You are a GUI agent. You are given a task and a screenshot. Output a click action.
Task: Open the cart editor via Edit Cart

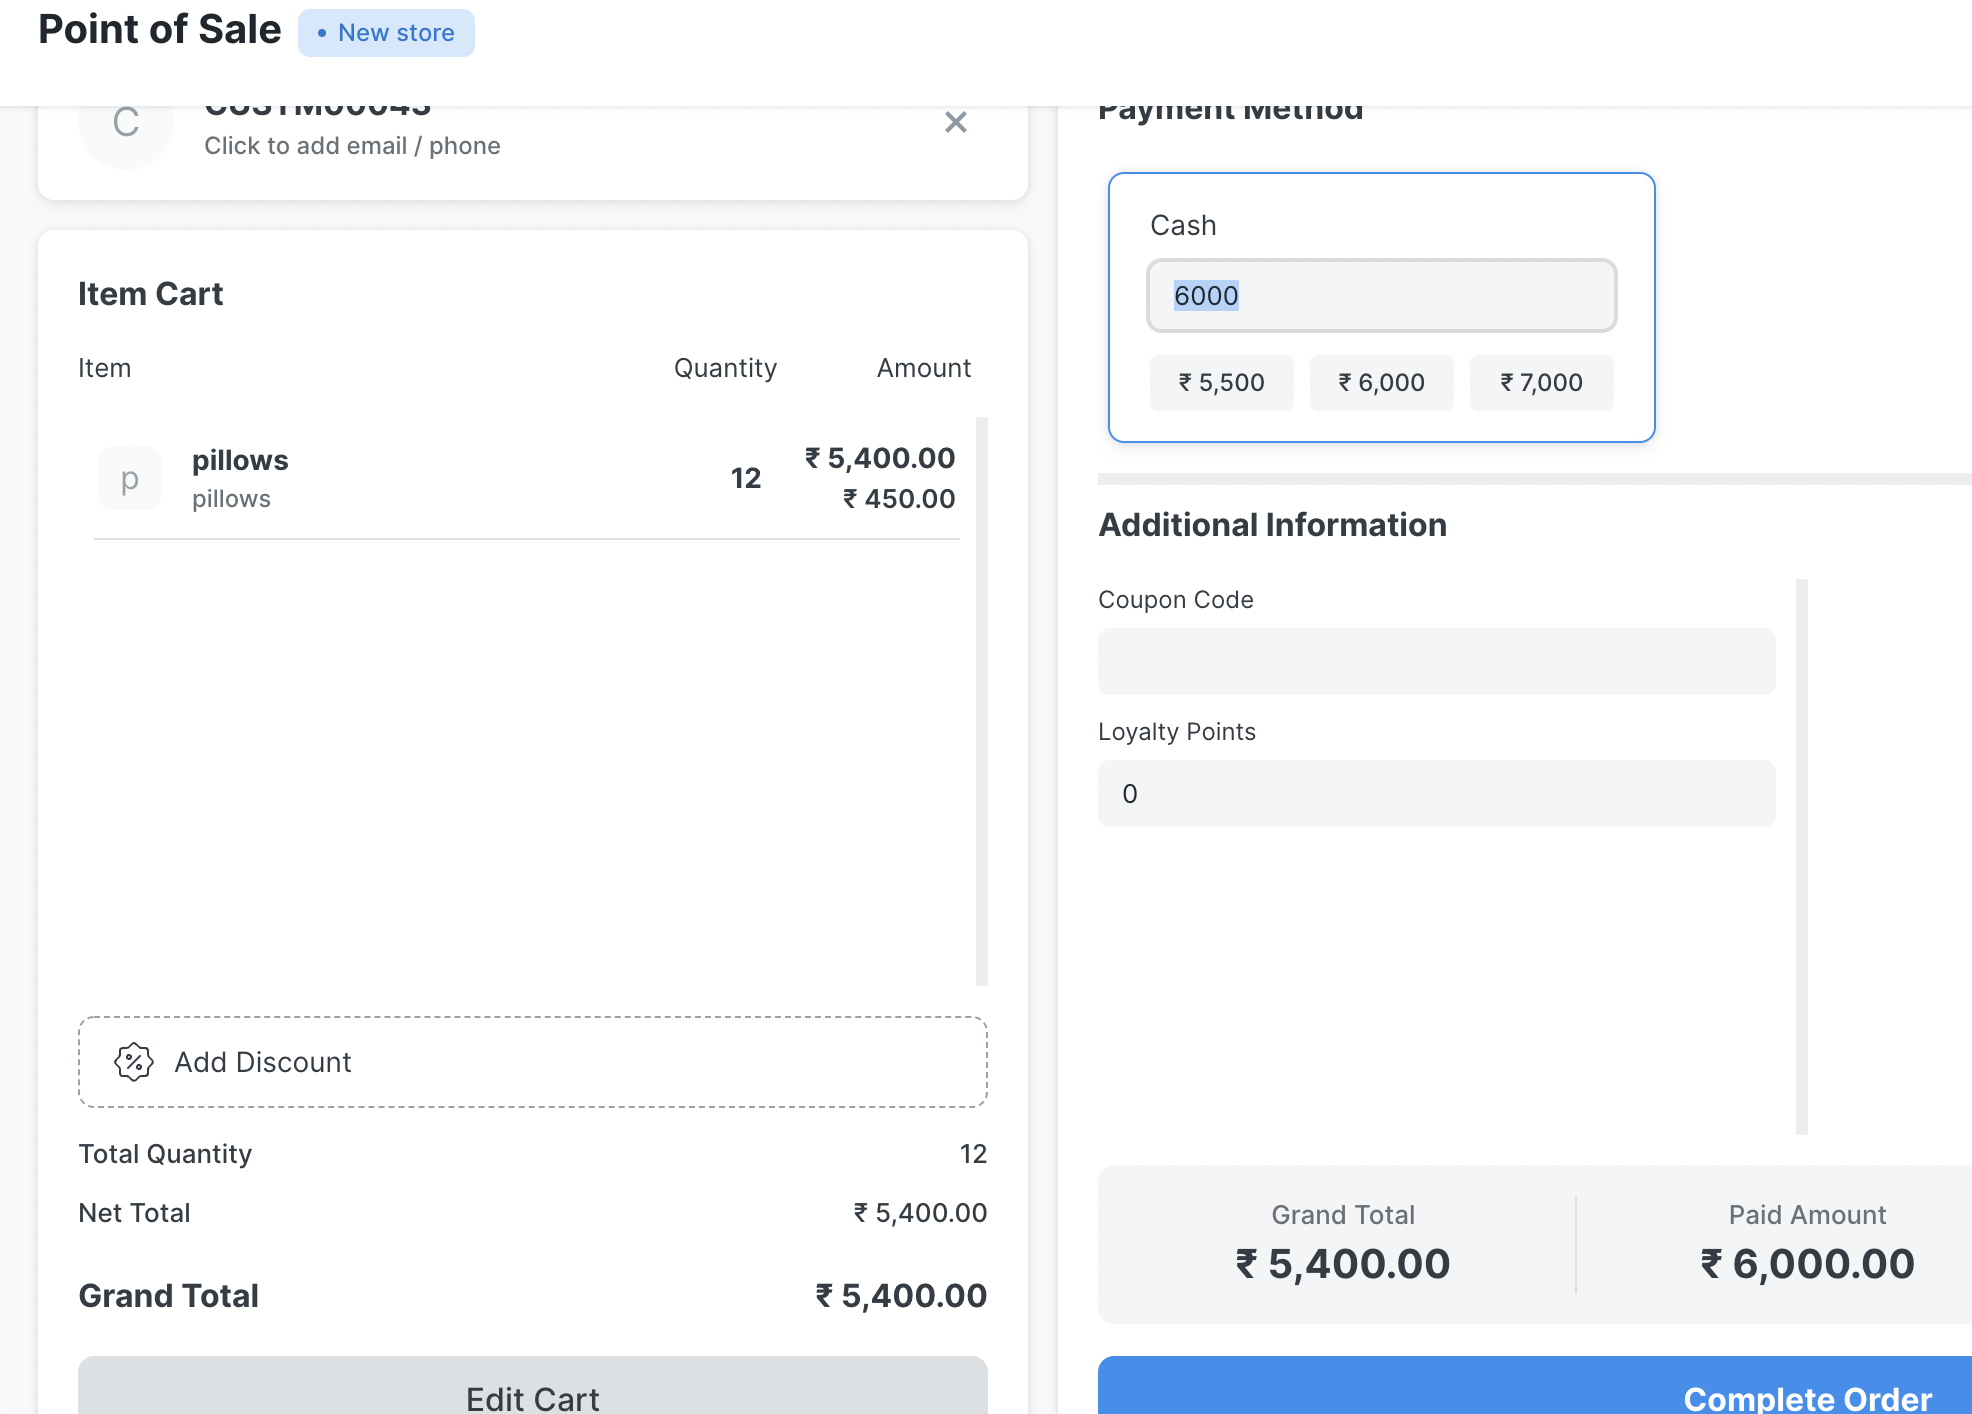[x=531, y=1397]
